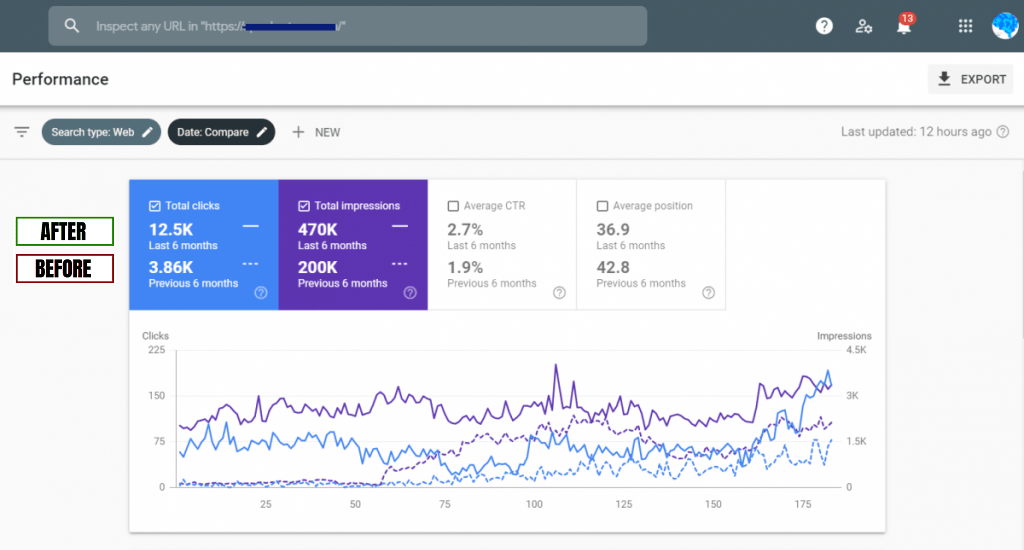Click the search magnifier icon

[x=72, y=26]
